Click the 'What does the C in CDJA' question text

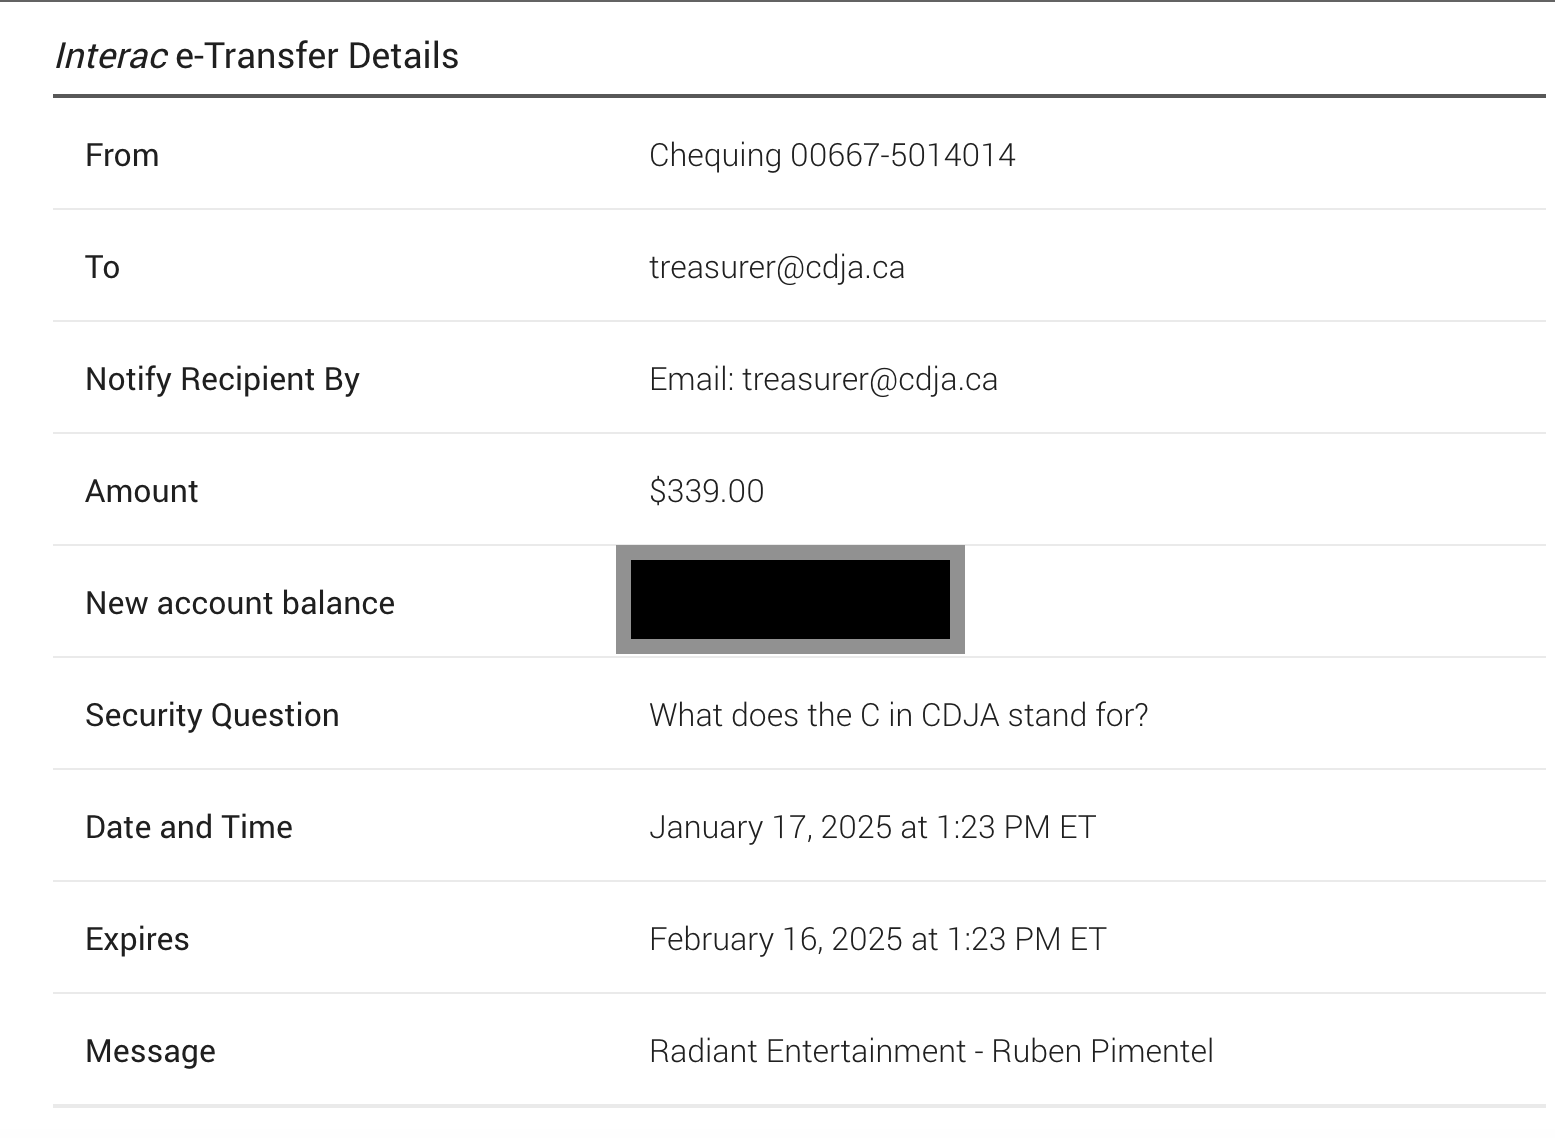899,715
